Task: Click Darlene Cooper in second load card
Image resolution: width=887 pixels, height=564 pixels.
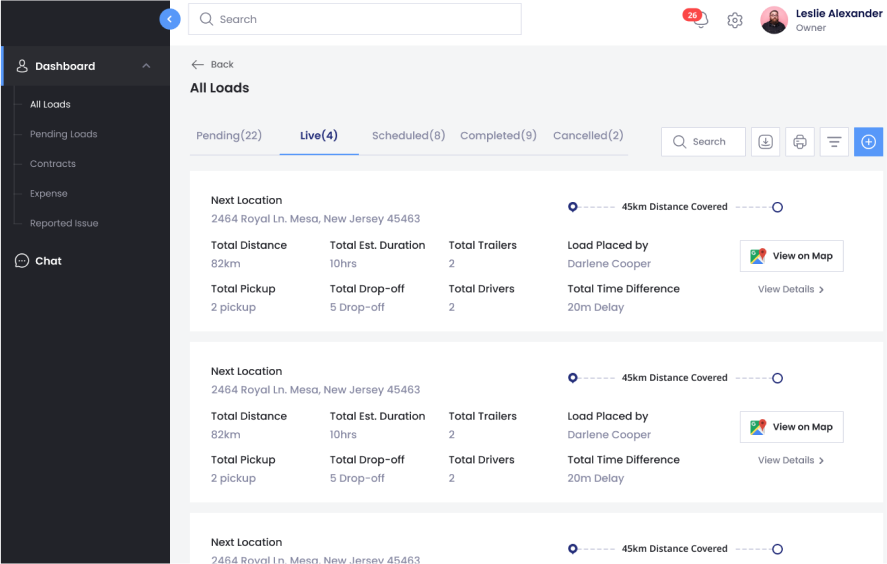Action: (x=609, y=434)
